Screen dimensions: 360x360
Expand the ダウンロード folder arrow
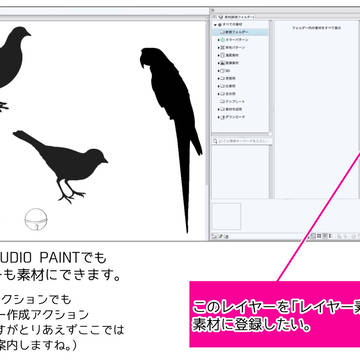click(x=219, y=117)
